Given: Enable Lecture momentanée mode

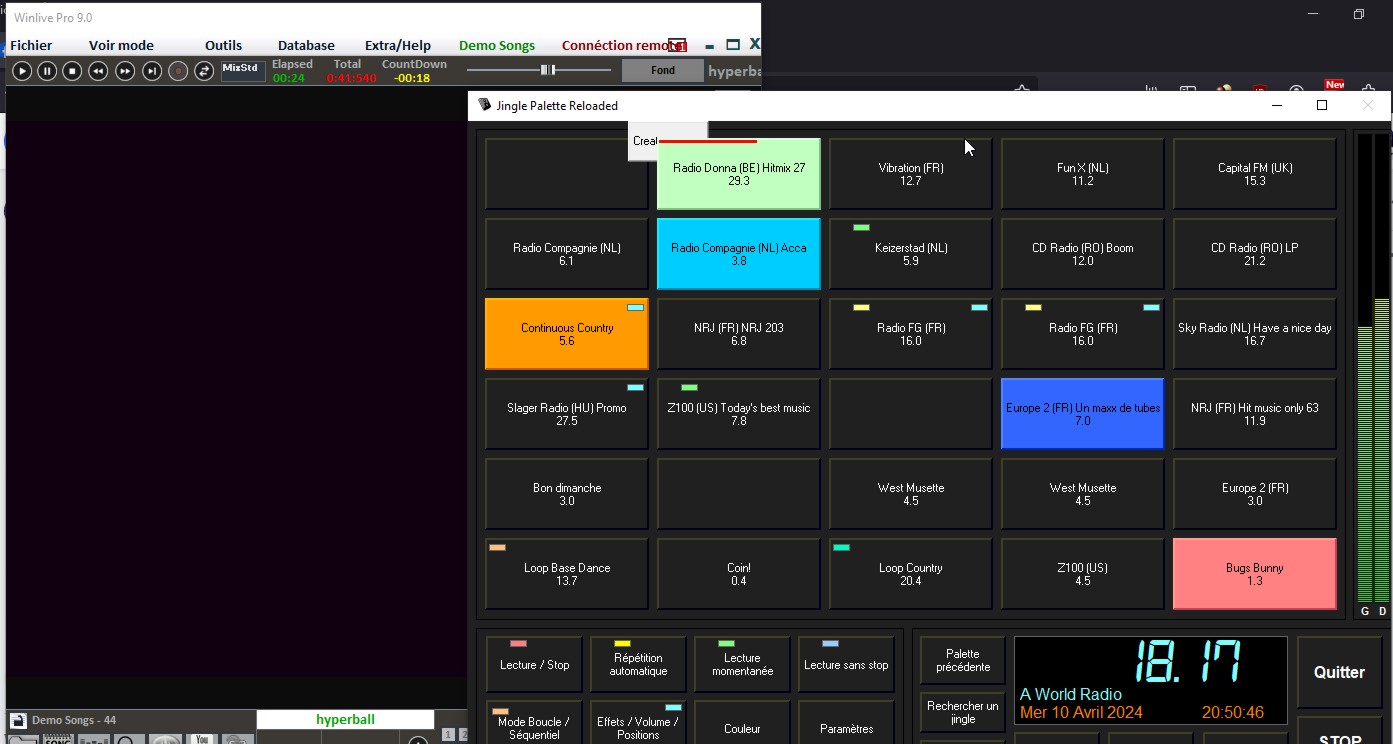Looking at the screenshot, I should tap(742, 664).
